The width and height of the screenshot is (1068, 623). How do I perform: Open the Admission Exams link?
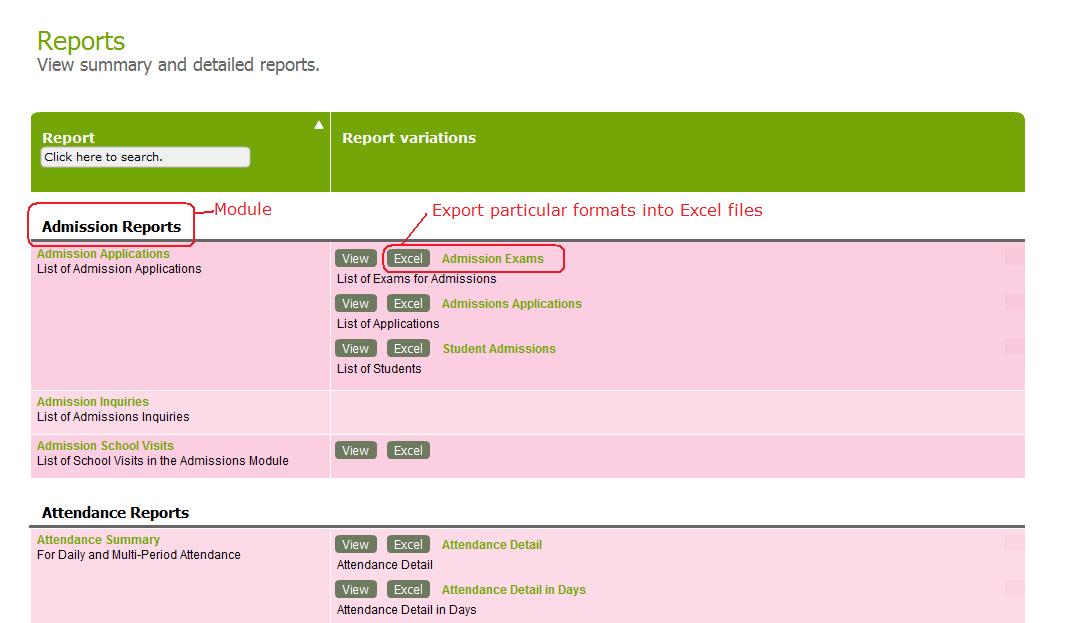[492, 259]
